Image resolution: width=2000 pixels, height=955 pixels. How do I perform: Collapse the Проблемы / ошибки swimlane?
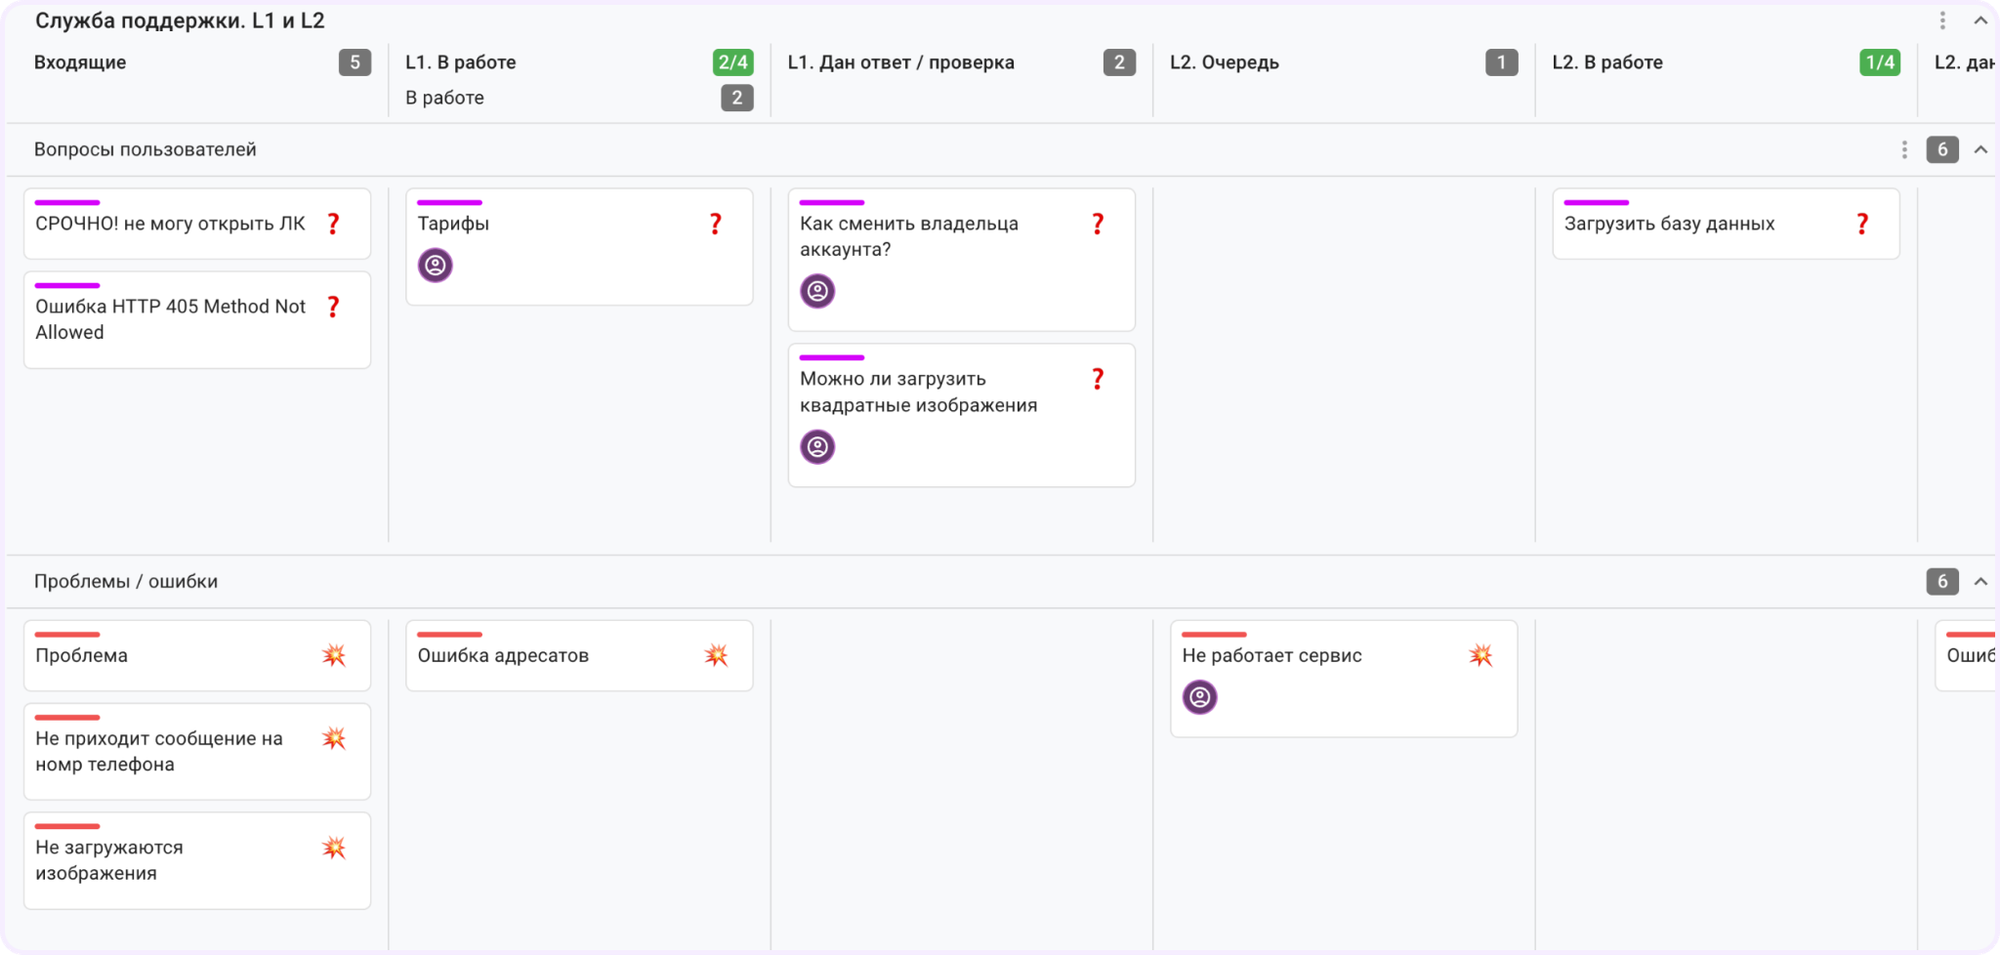point(1980,581)
